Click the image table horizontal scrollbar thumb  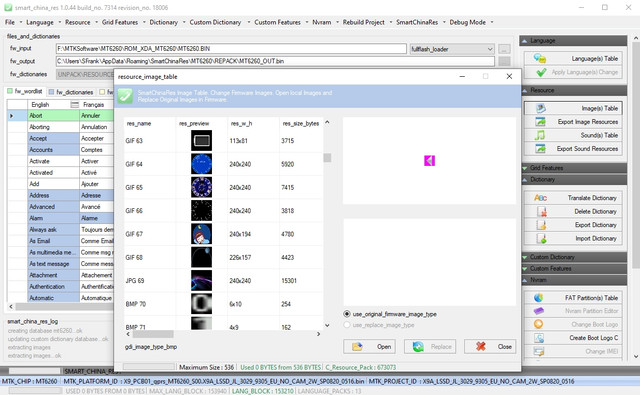(x=153, y=334)
